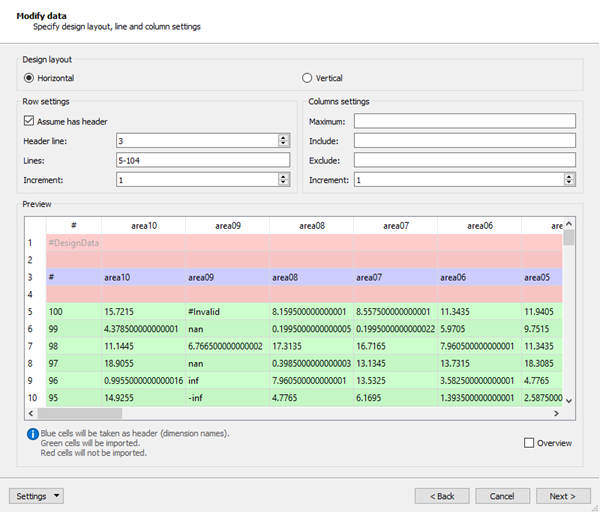The height and width of the screenshot is (512, 600).
Task: Select the blue area05 header cell in row 3
Action: (x=542, y=277)
